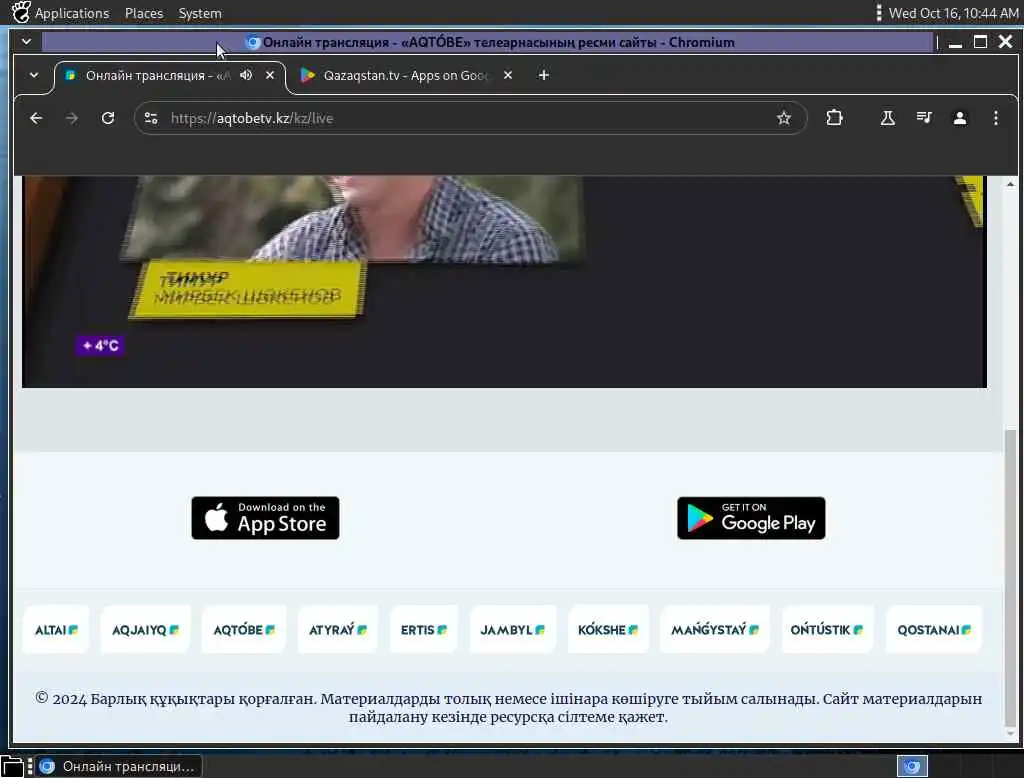Open the MAŃǴYSTAÝ channel link
The width and height of the screenshot is (1024, 778).
715,630
